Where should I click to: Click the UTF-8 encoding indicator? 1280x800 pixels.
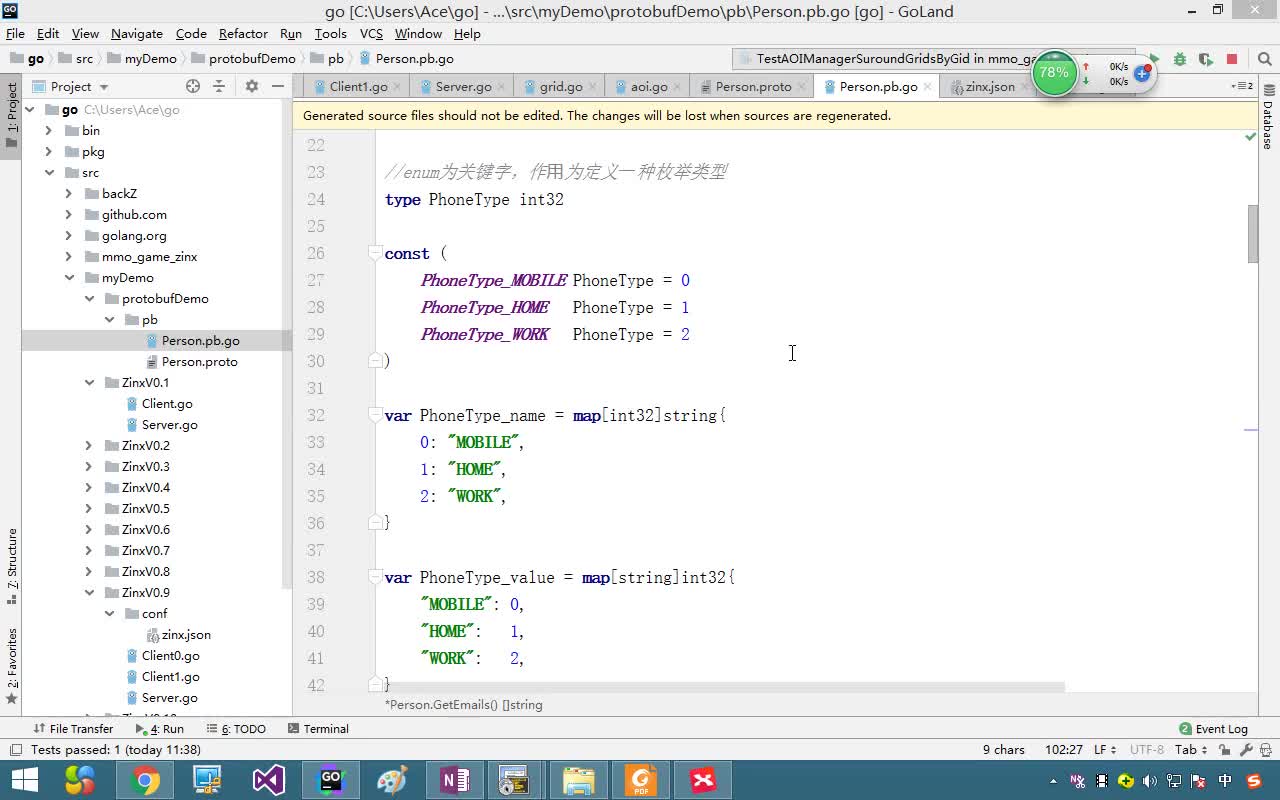1147,750
